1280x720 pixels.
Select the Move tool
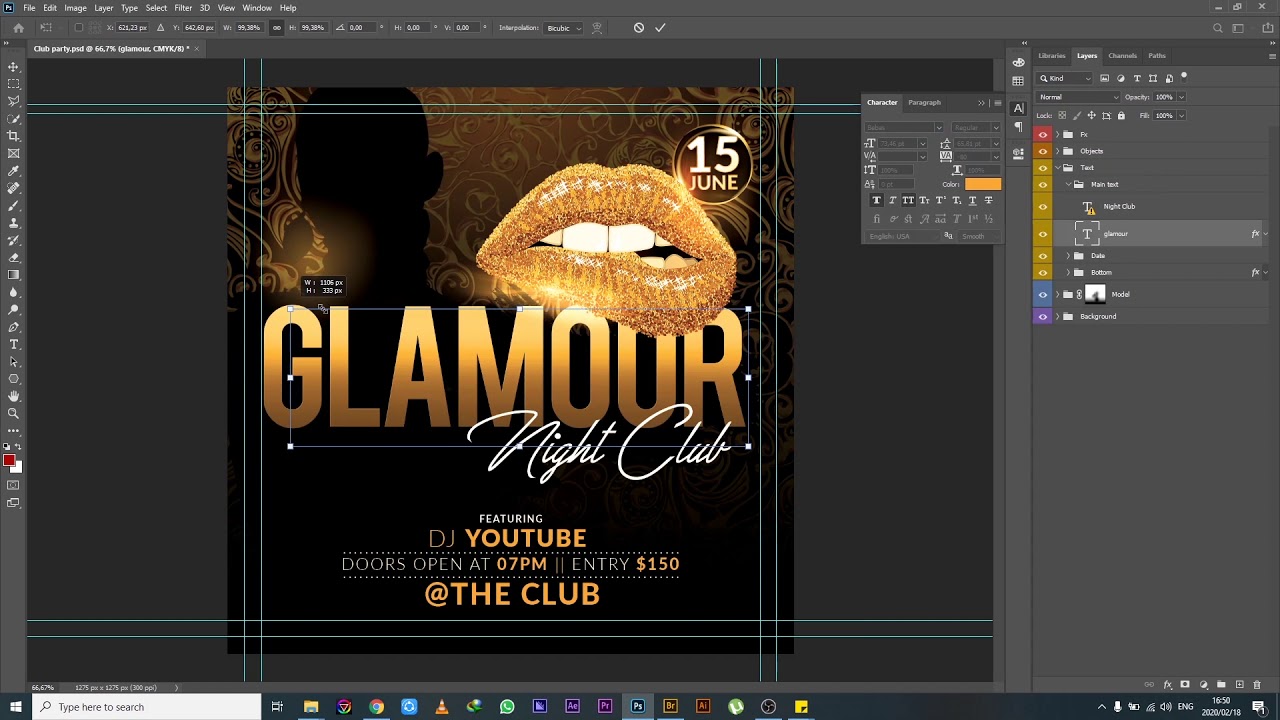pos(13,67)
